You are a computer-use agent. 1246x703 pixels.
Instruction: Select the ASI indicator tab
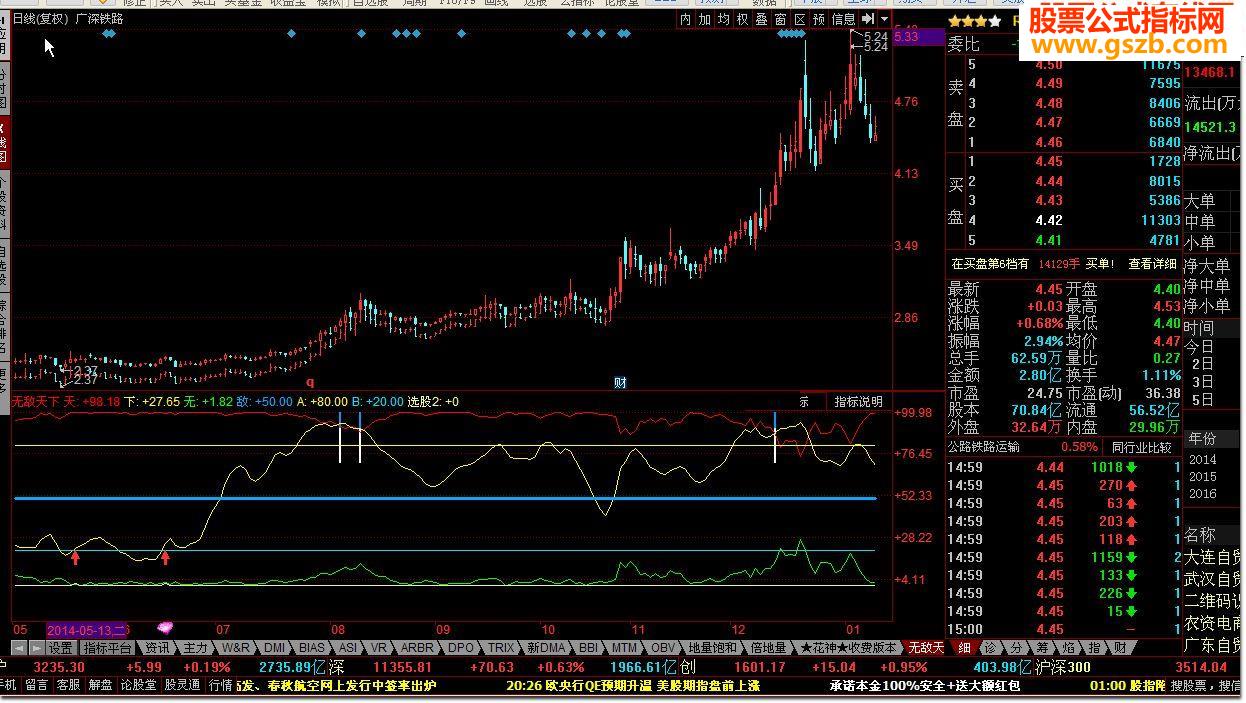click(x=348, y=648)
